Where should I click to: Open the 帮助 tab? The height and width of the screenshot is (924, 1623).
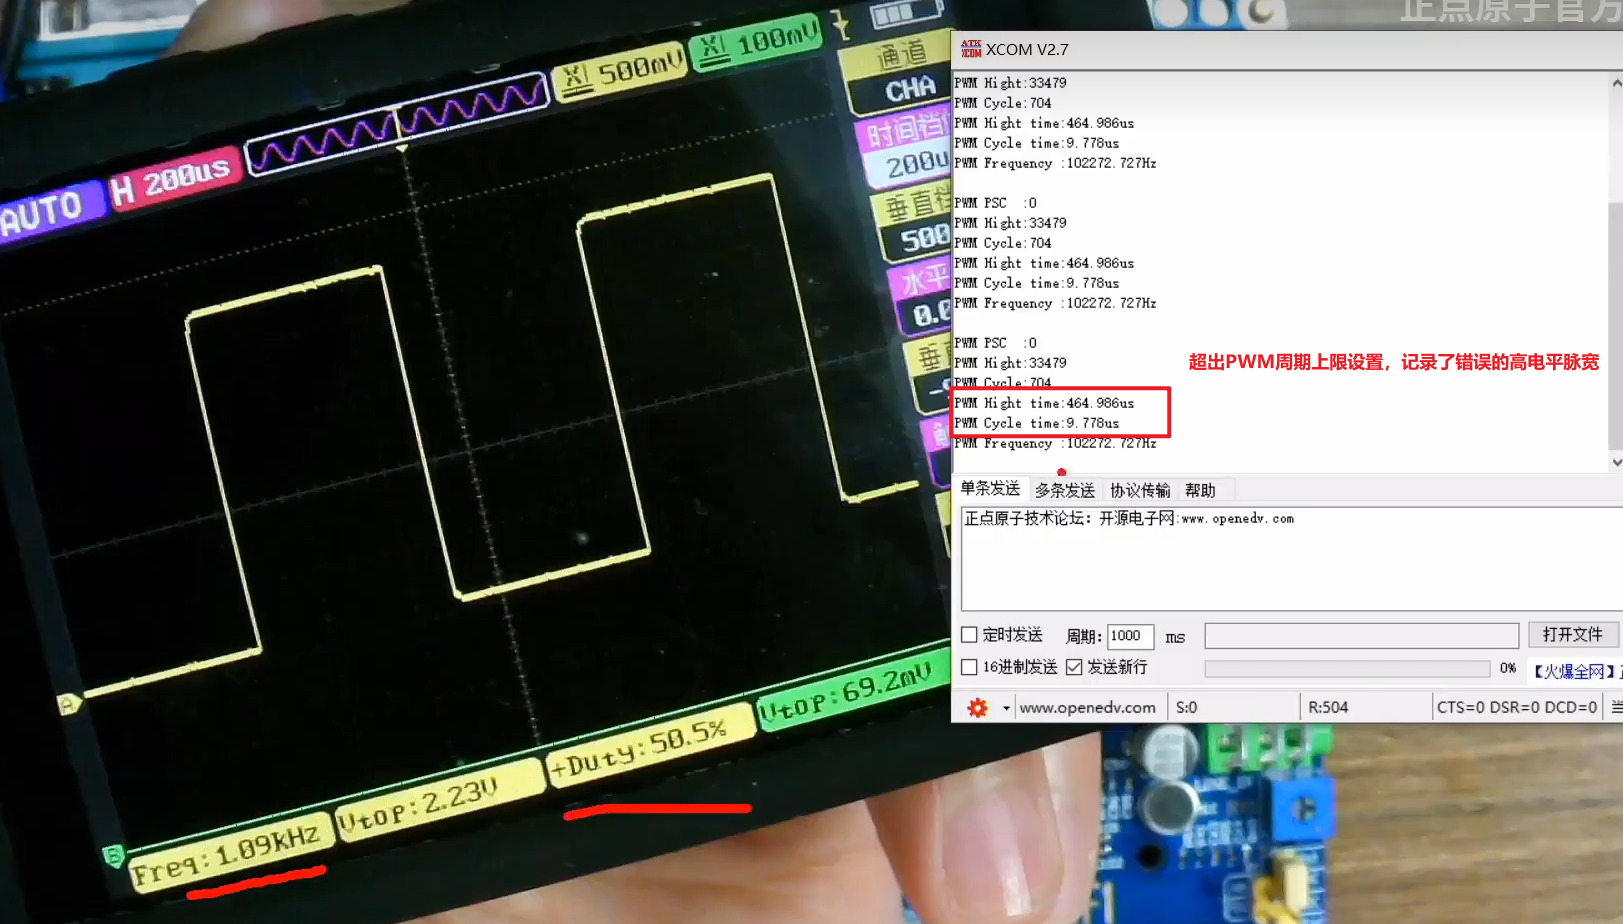(x=1200, y=490)
